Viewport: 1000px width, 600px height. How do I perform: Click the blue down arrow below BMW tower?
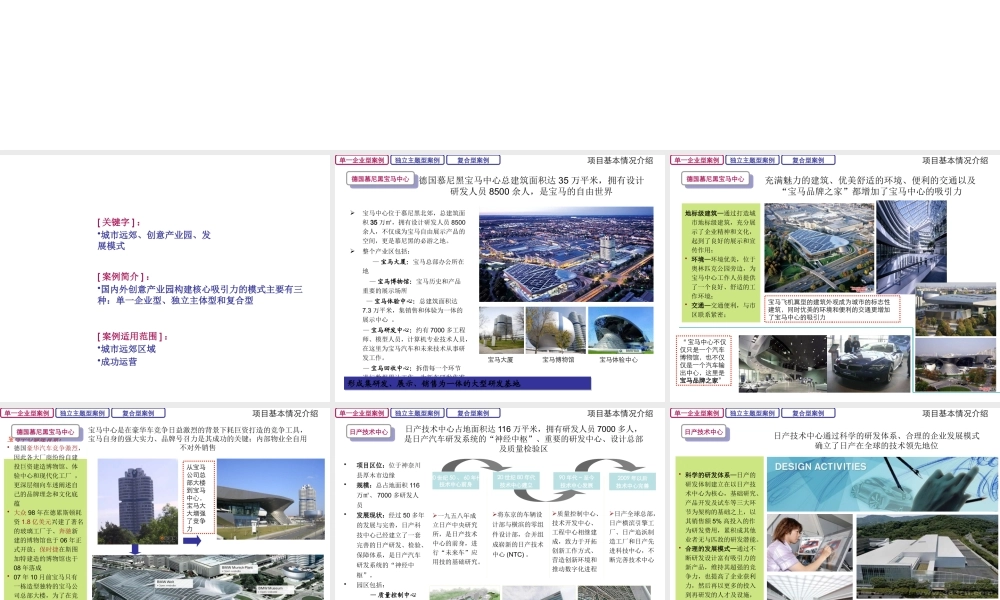pos(135,549)
